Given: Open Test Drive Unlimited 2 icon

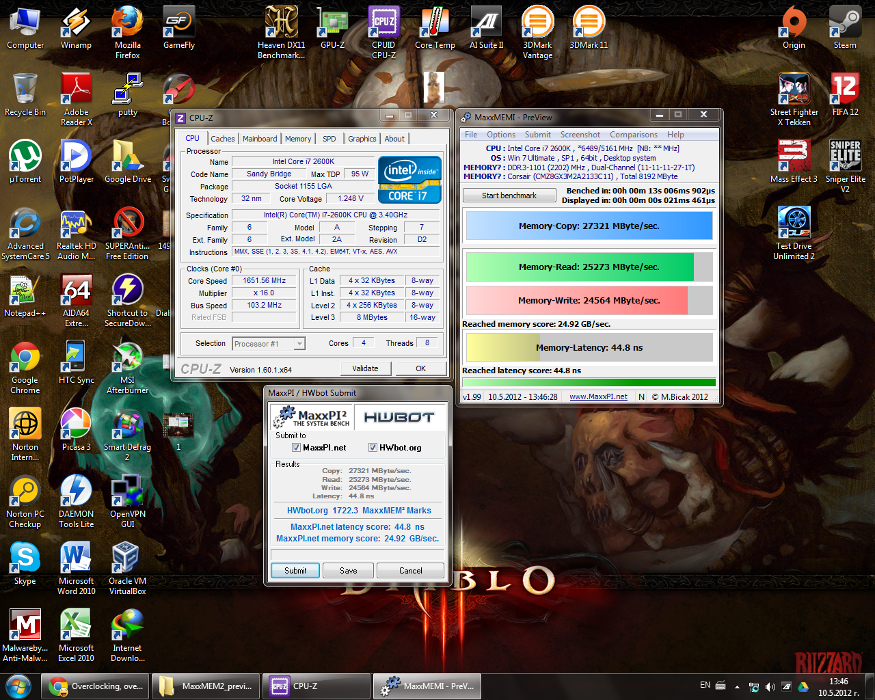Looking at the screenshot, I should point(794,233).
